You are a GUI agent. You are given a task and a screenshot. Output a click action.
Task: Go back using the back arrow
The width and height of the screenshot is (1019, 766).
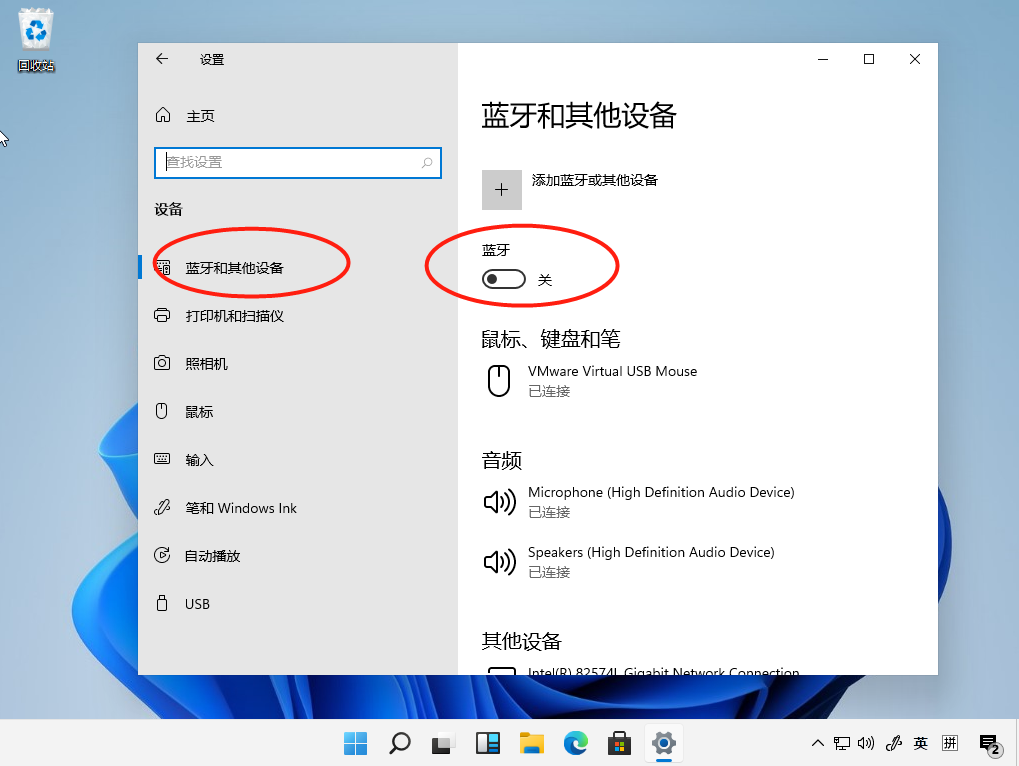162,59
